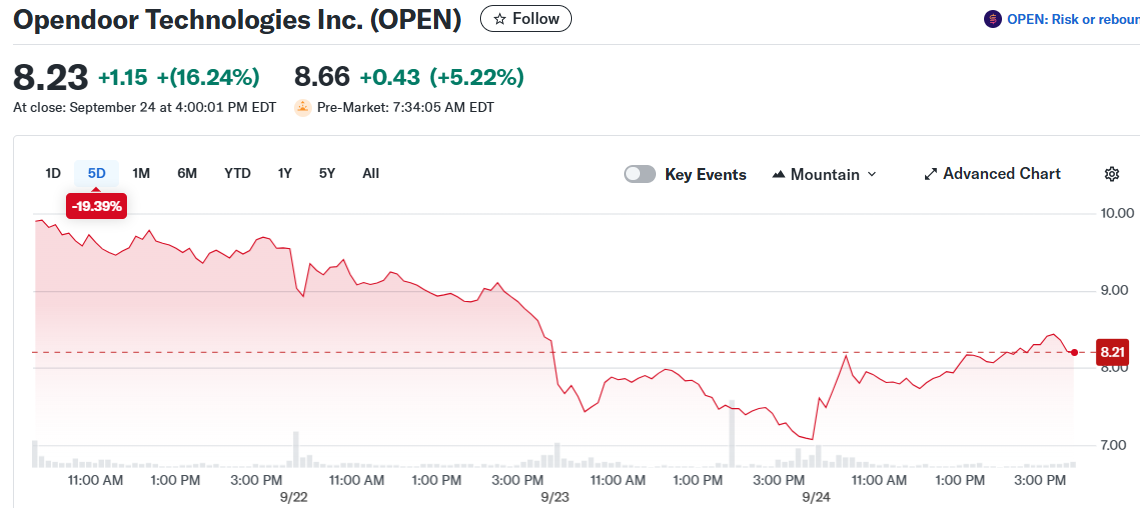Image resolution: width=1140 pixels, height=508 pixels.
Task: Click the closing price 8.23
Action: point(51,77)
